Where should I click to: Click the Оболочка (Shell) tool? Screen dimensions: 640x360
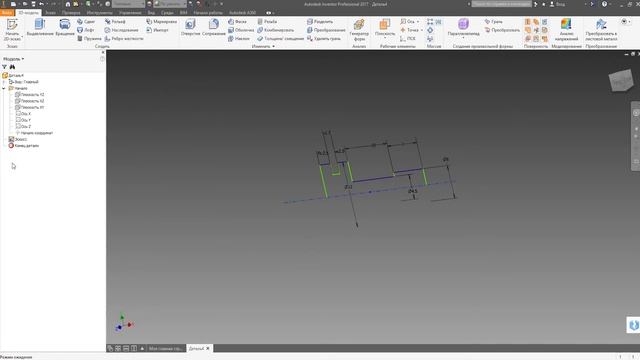[x=241, y=30]
